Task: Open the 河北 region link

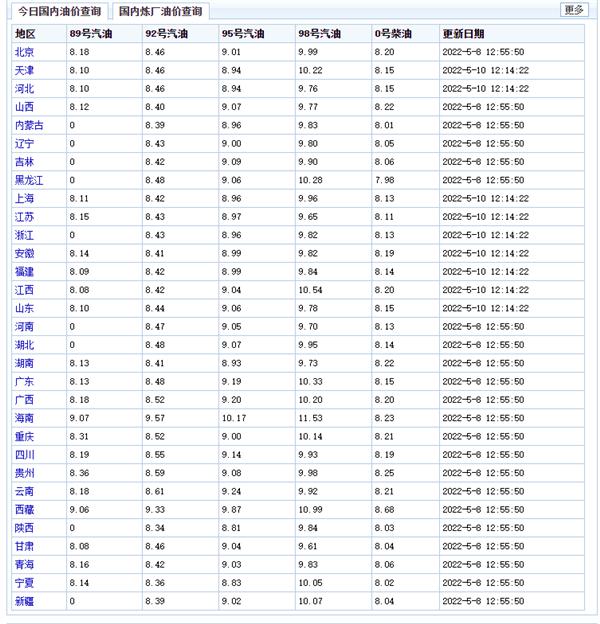Action: (x=24, y=89)
